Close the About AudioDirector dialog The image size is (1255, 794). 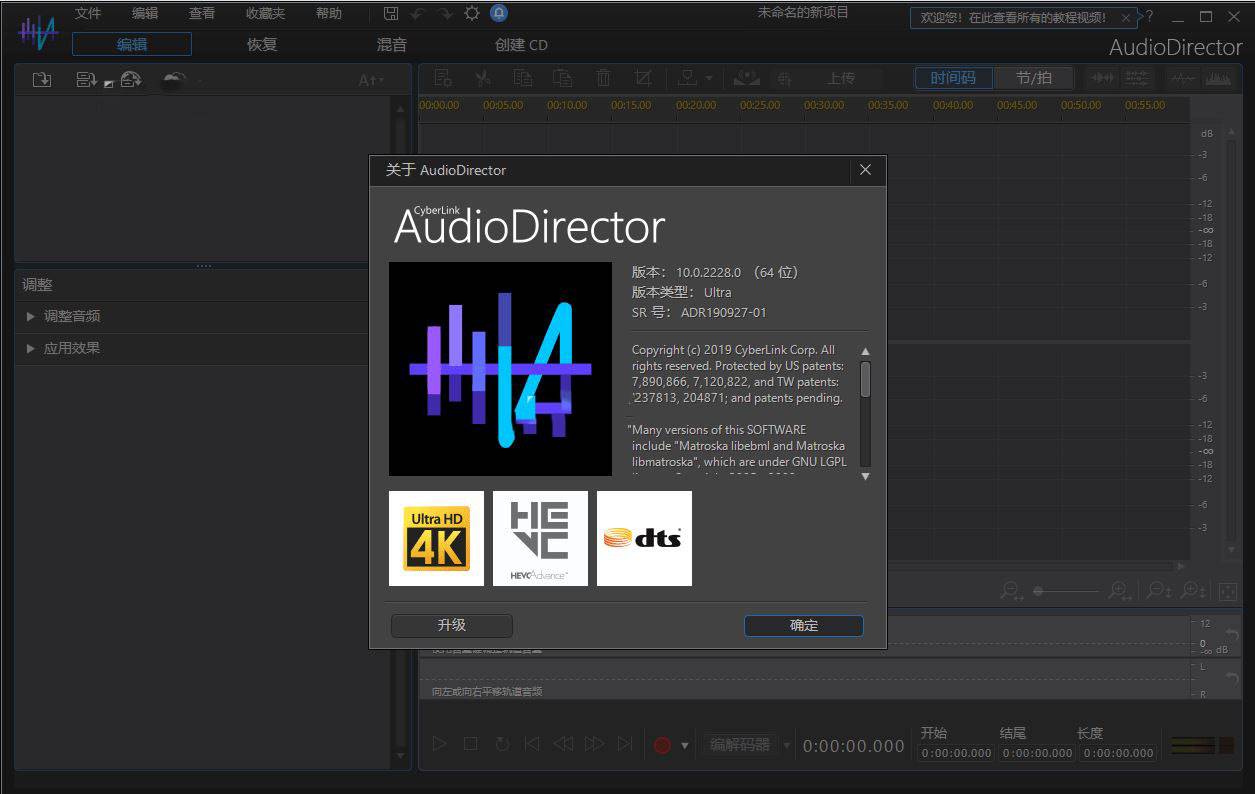click(x=865, y=170)
